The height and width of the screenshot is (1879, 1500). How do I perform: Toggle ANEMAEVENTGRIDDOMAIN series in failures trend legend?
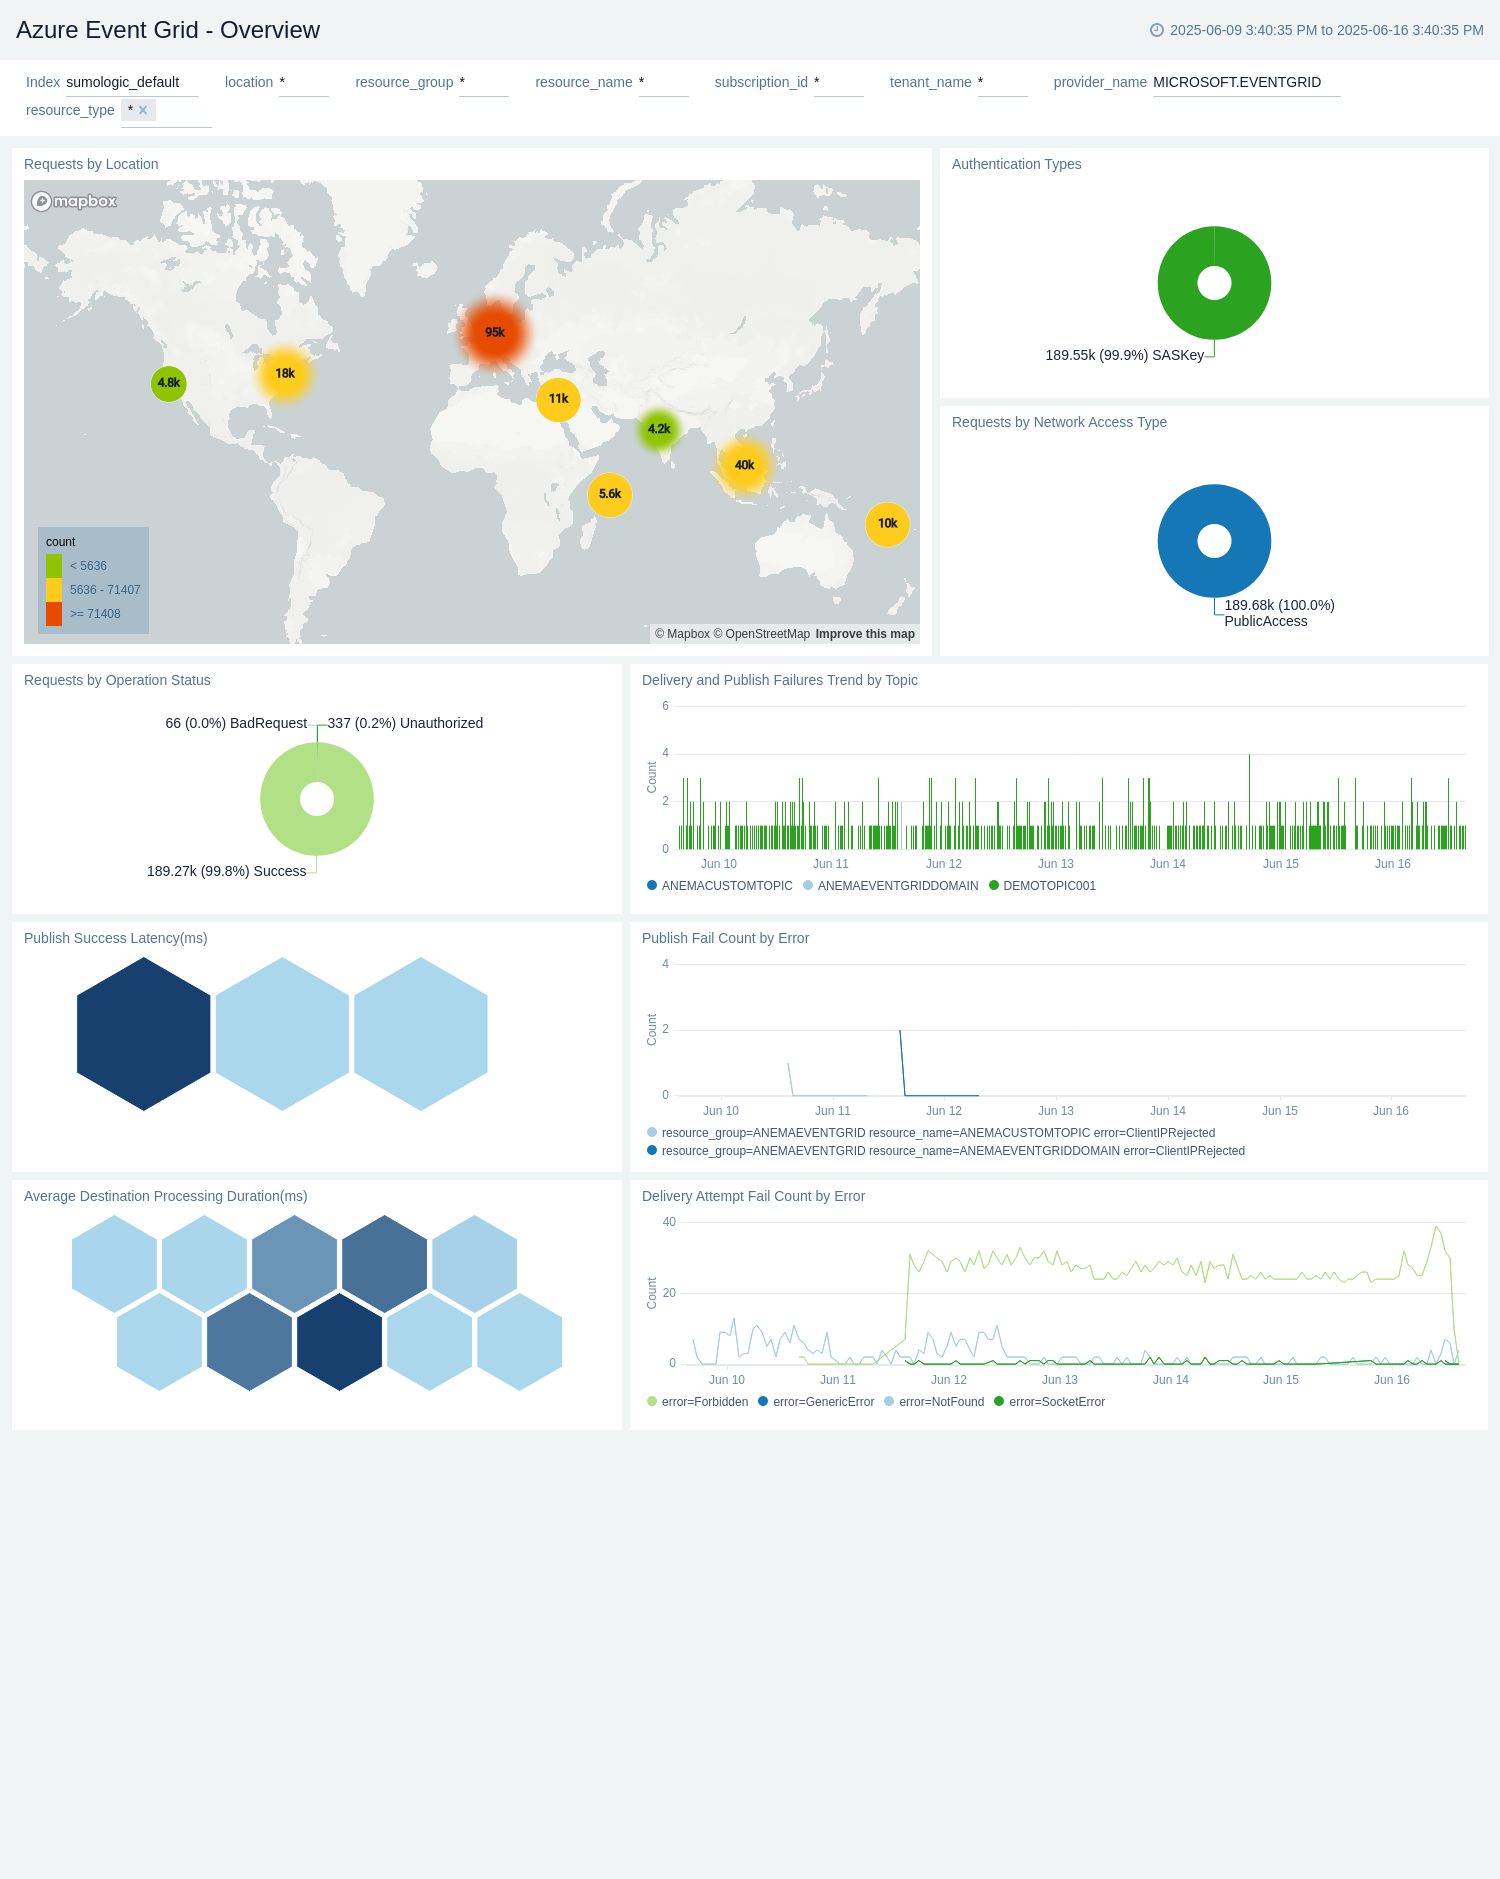point(891,886)
